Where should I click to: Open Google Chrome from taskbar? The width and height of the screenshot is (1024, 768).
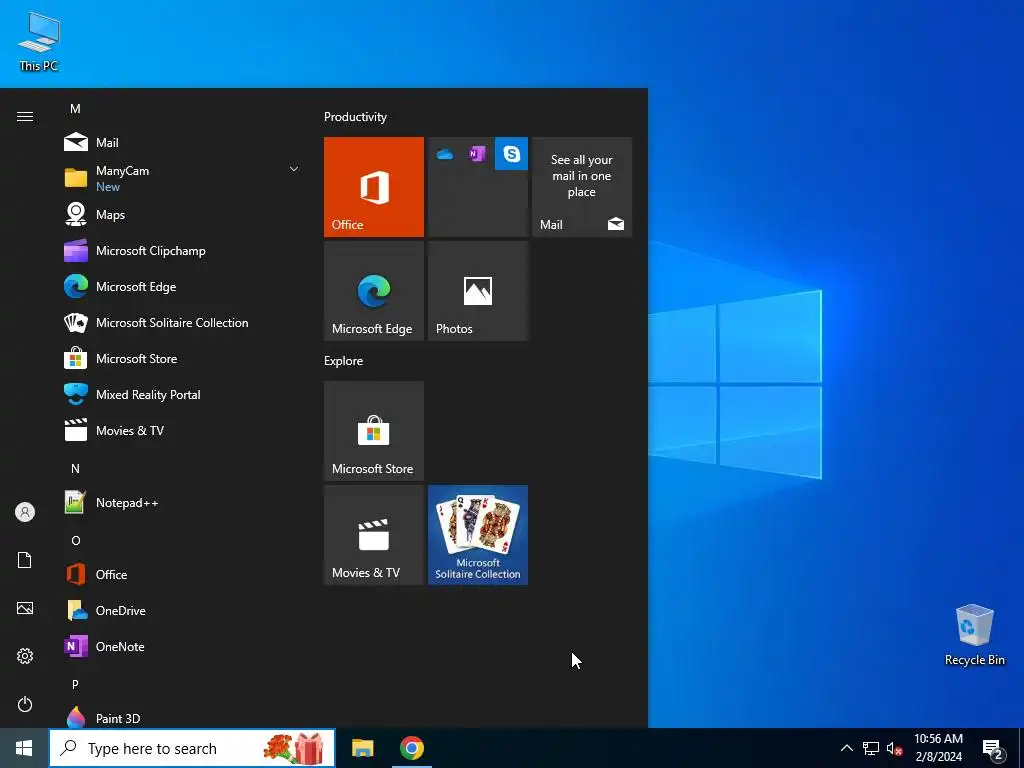pyautogui.click(x=411, y=748)
